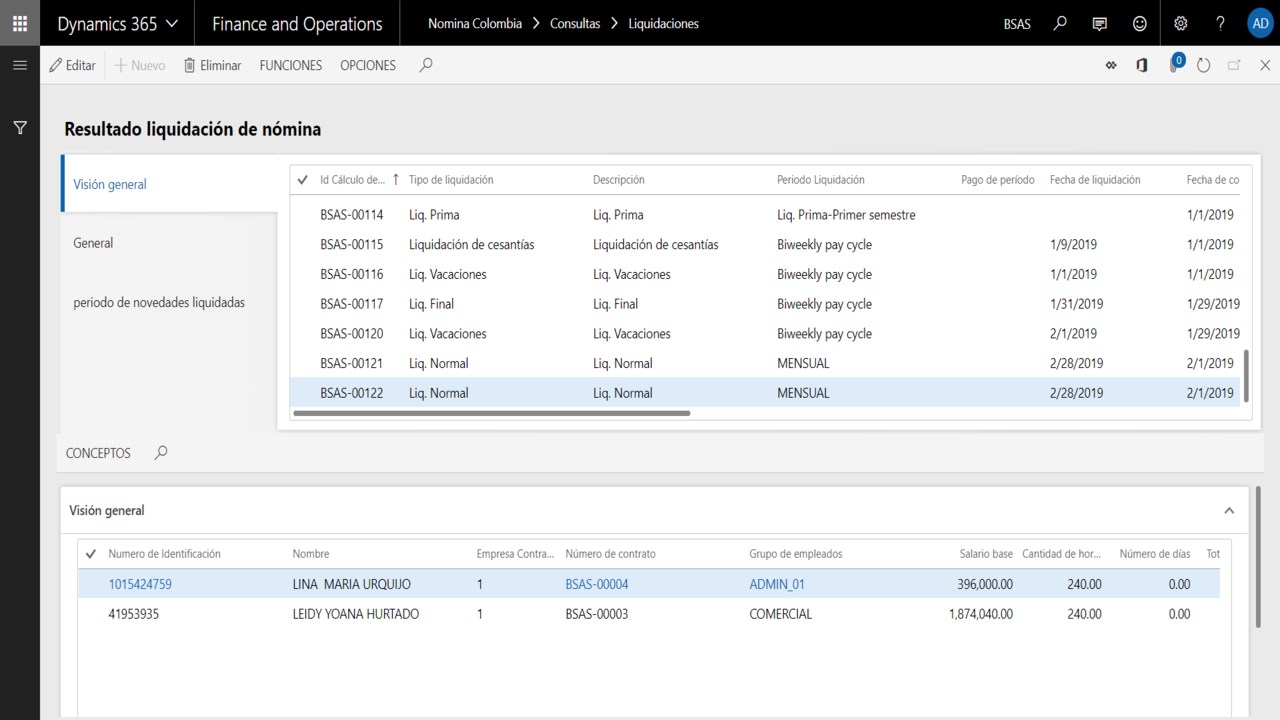Screen dimensions: 1280x720
Task: Open the app launcher waffle icon
Action: tap(20, 23)
